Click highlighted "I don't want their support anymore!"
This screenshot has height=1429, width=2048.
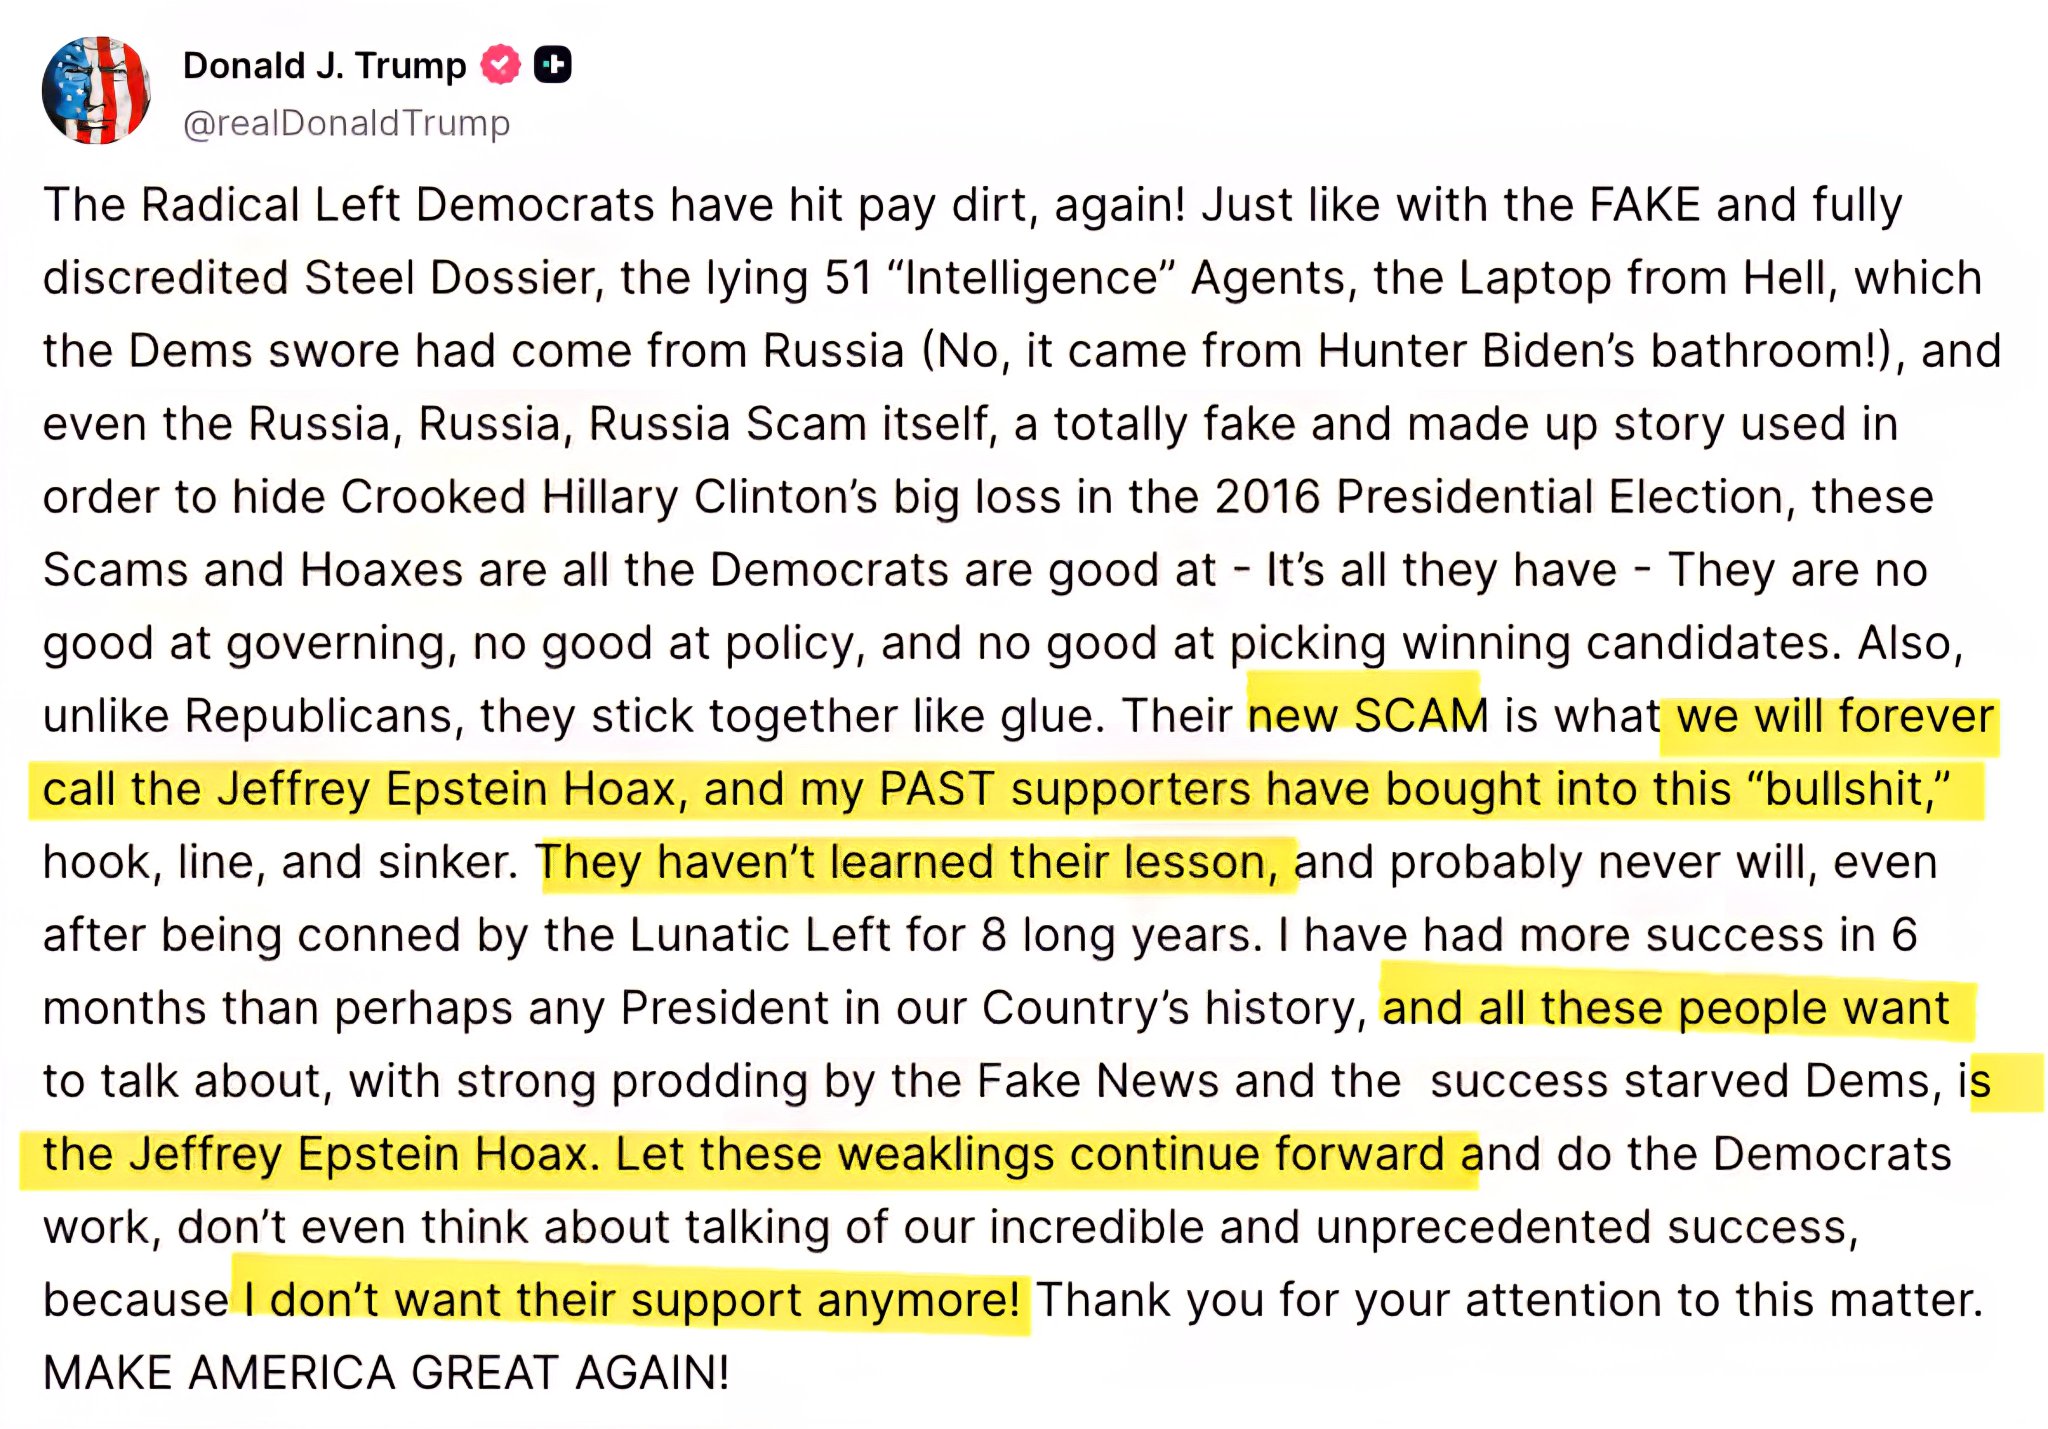tap(631, 1300)
